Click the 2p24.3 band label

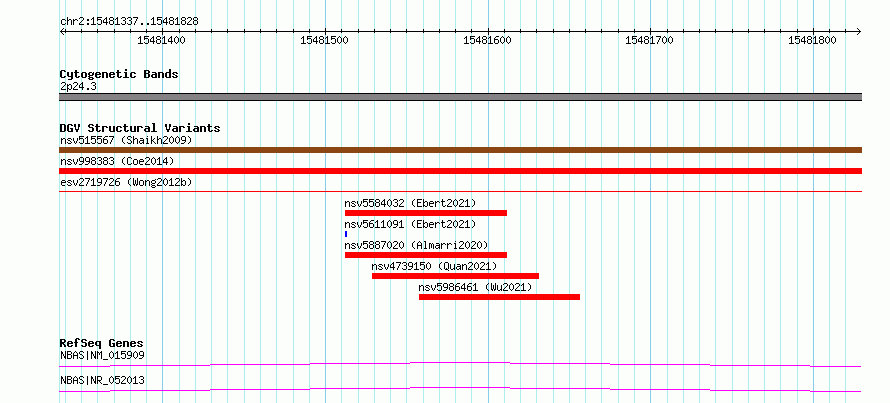pyautogui.click(x=77, y=87)
